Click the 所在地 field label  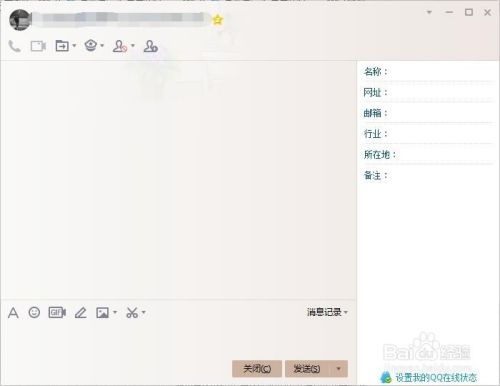tap(380, 155)
